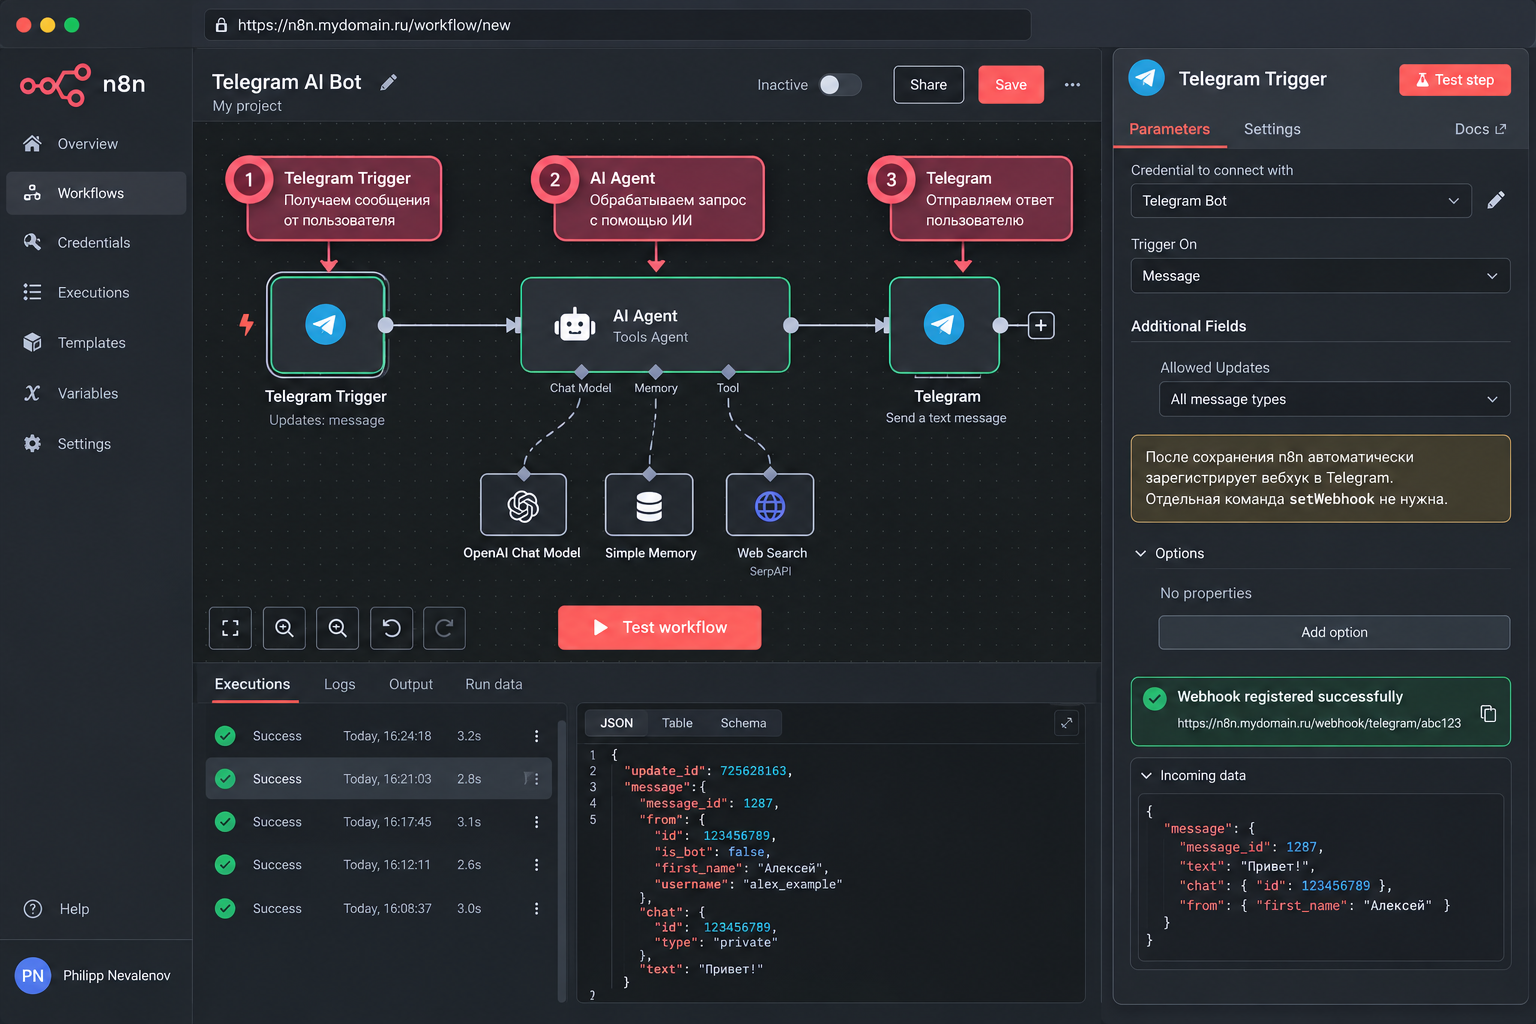Screen dimensions: 1536x1024
Task: Open the OpenAI Chat Model node
Action: (x=523, y=505)
